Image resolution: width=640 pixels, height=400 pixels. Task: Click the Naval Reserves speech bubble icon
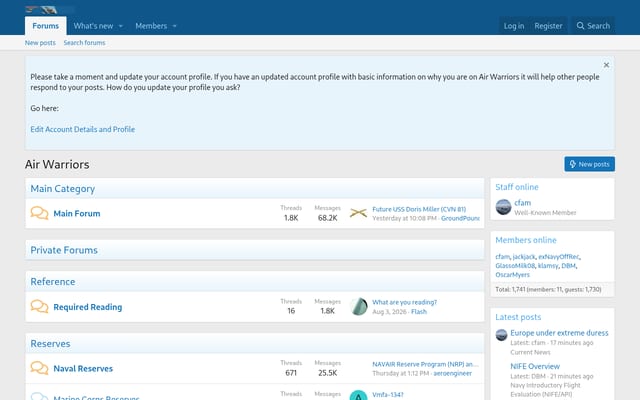[39, 368]
